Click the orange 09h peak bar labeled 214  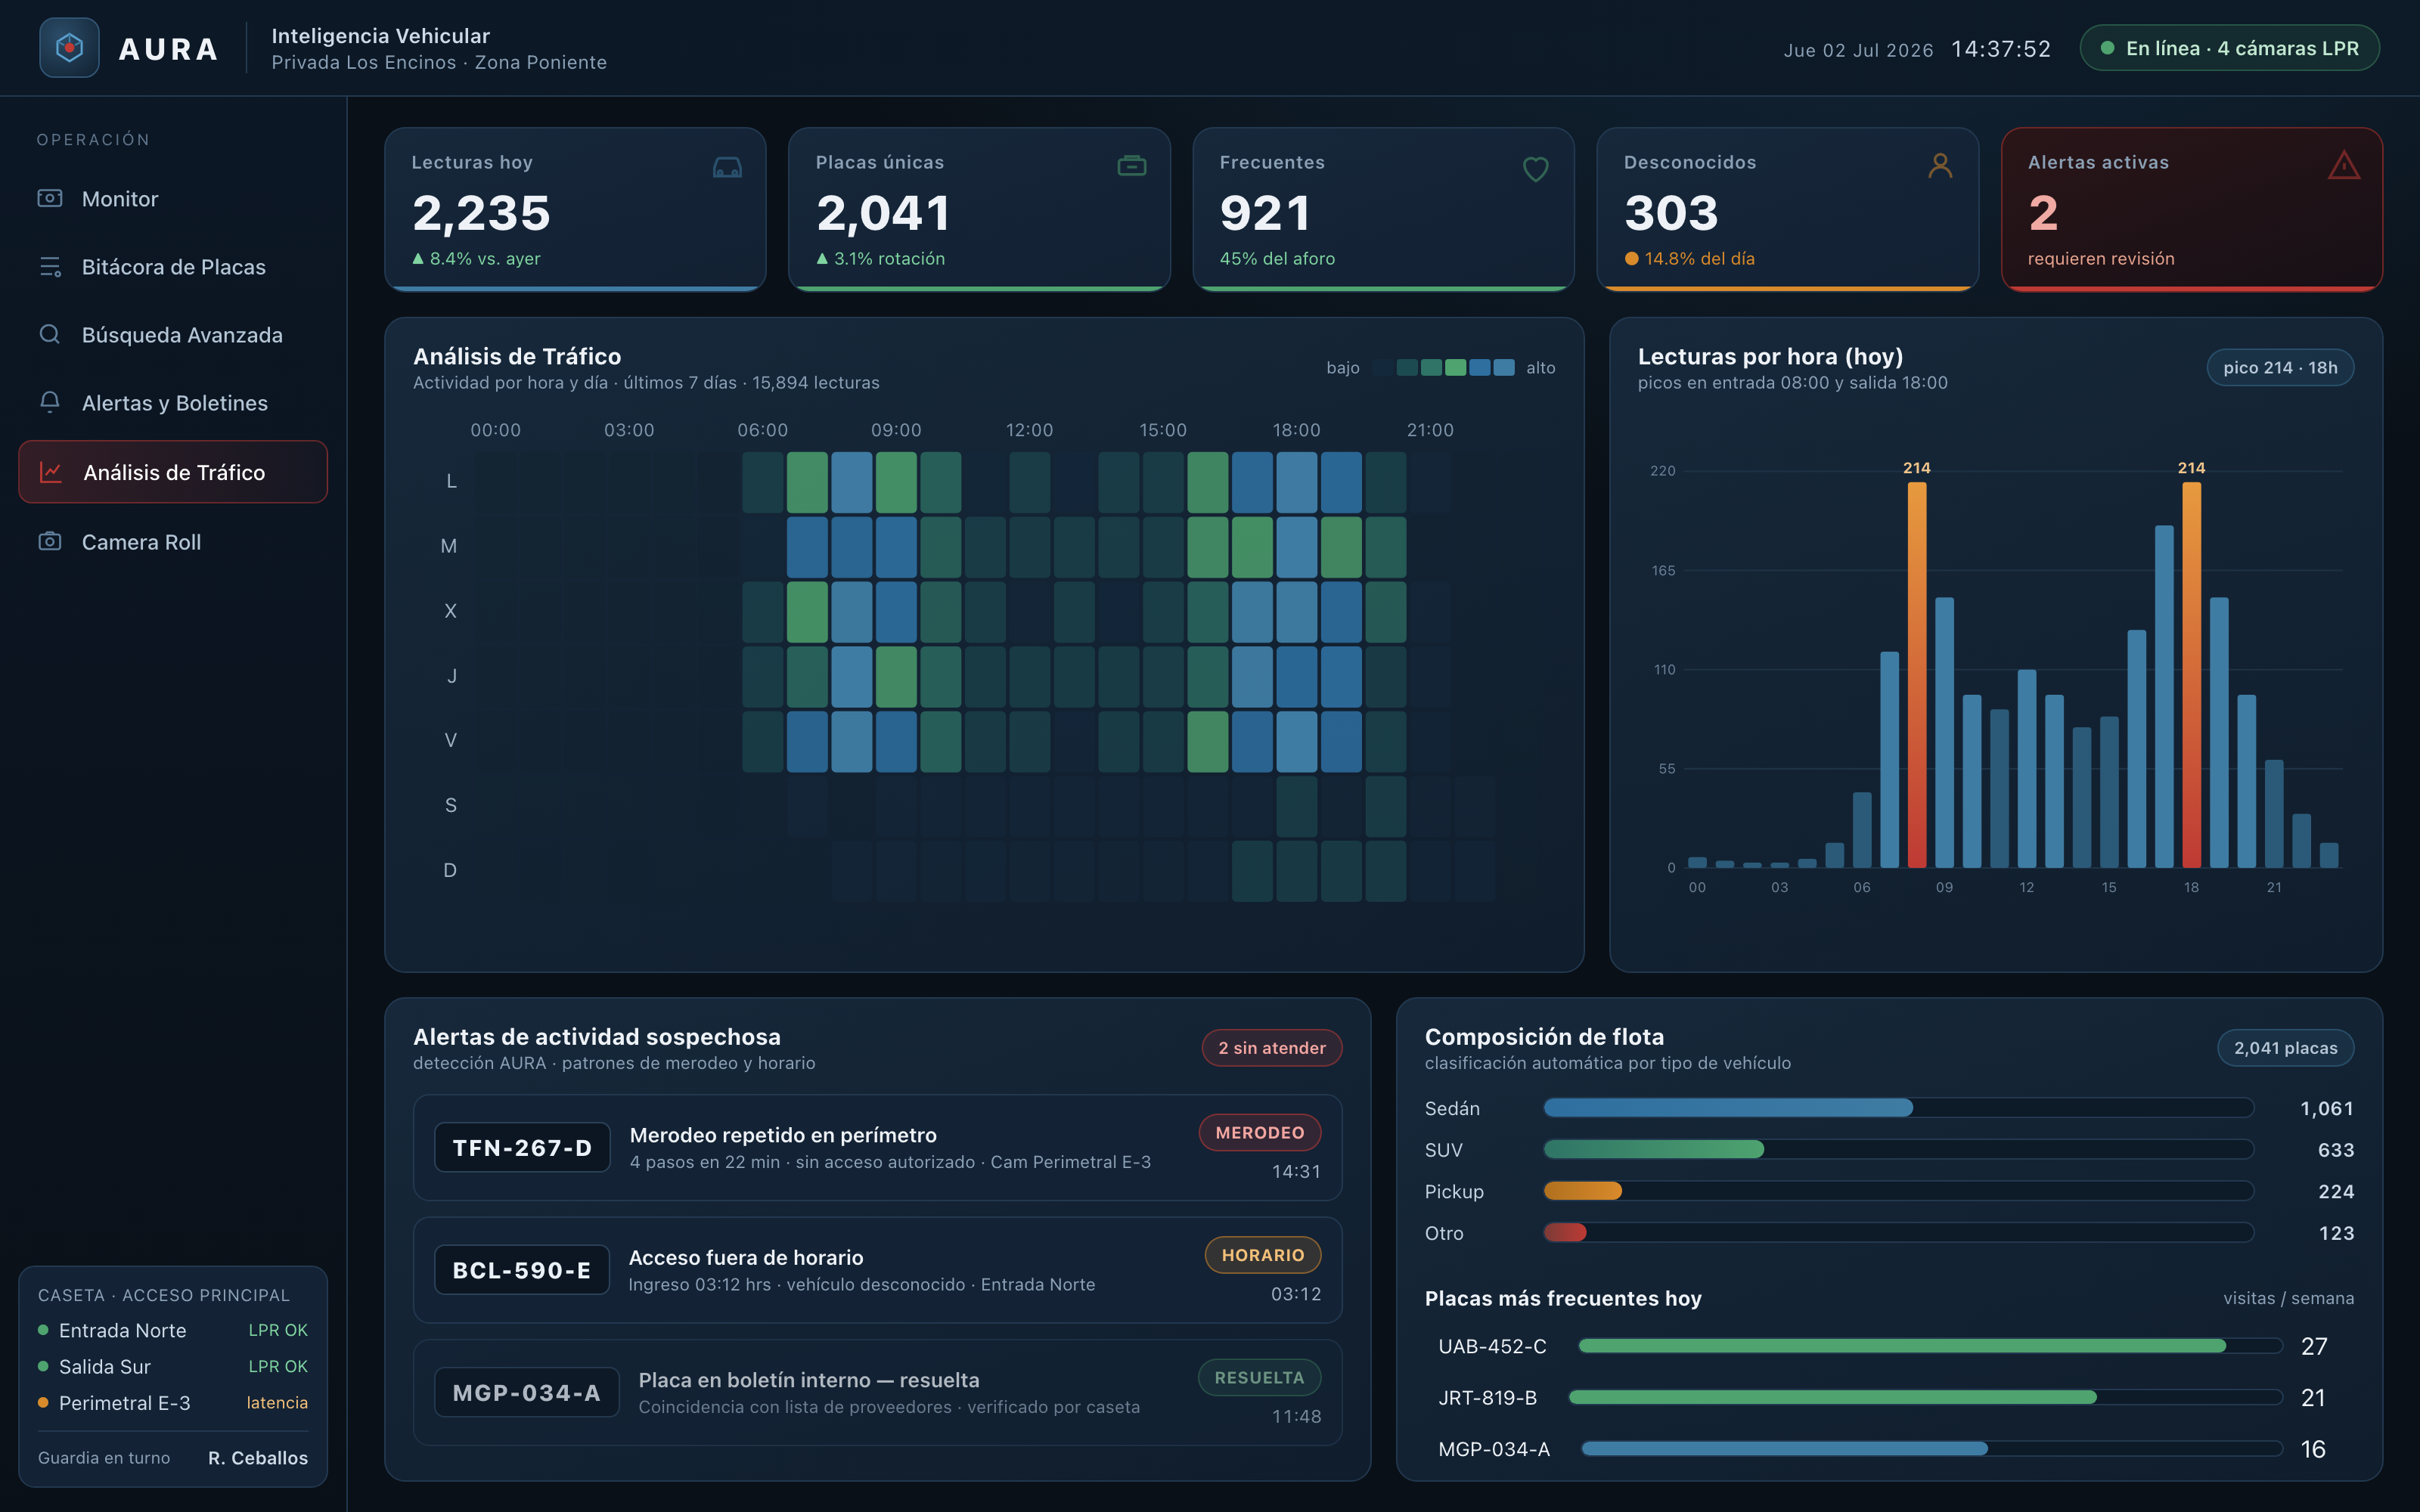(x=1916, y=674)
